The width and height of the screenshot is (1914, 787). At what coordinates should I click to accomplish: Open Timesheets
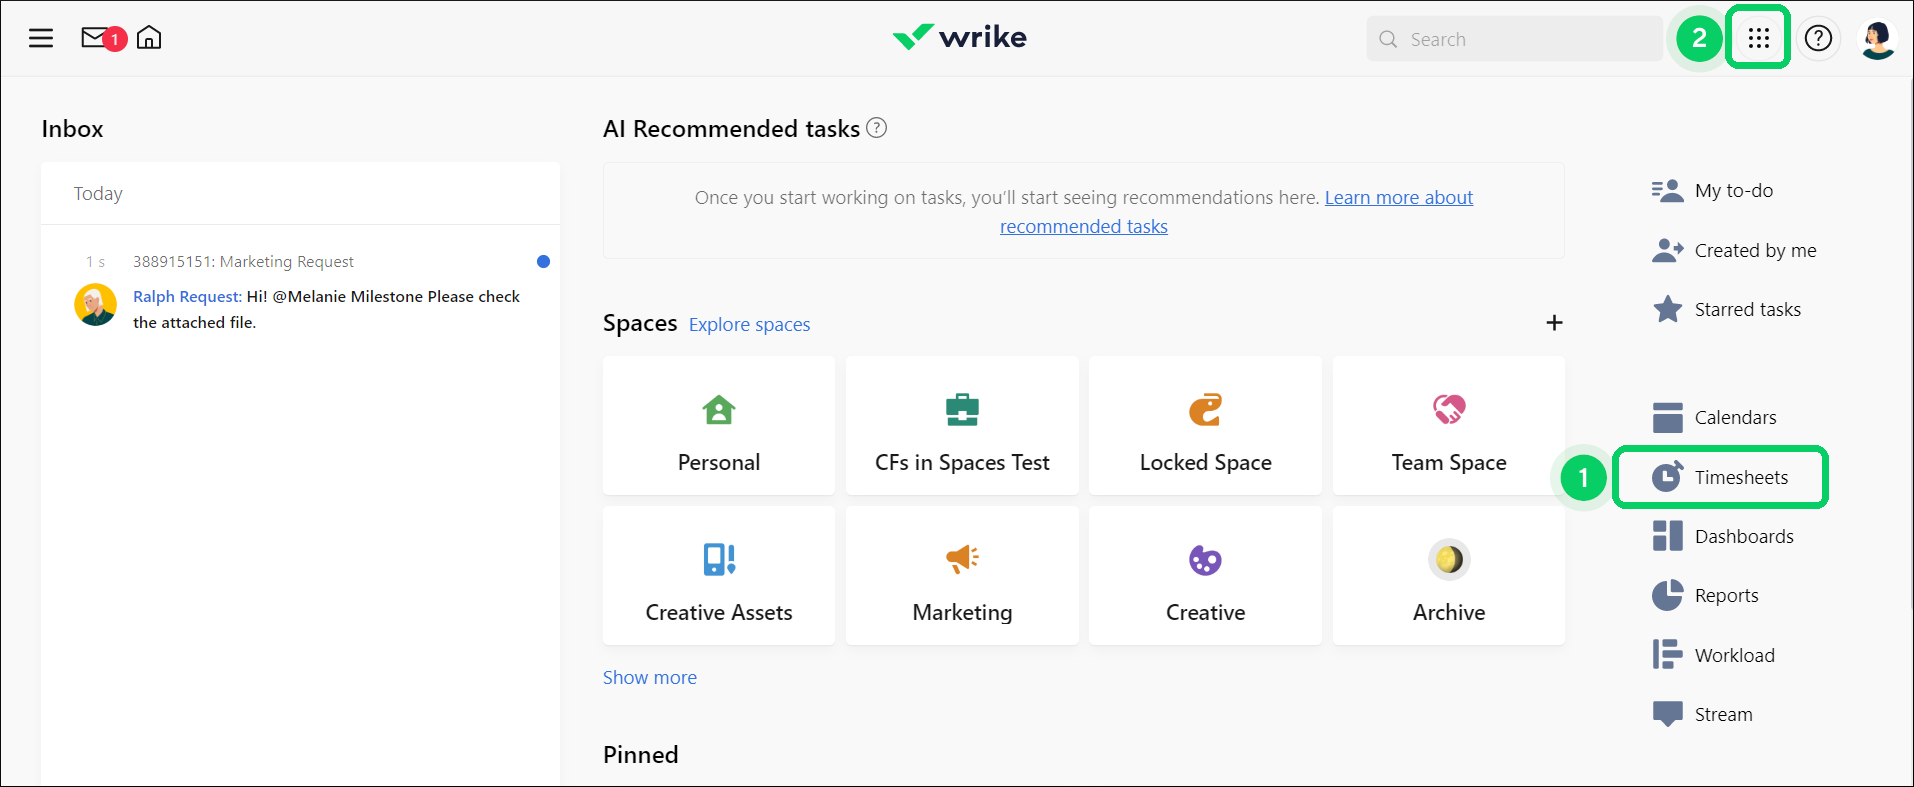tap(1720, 477)
